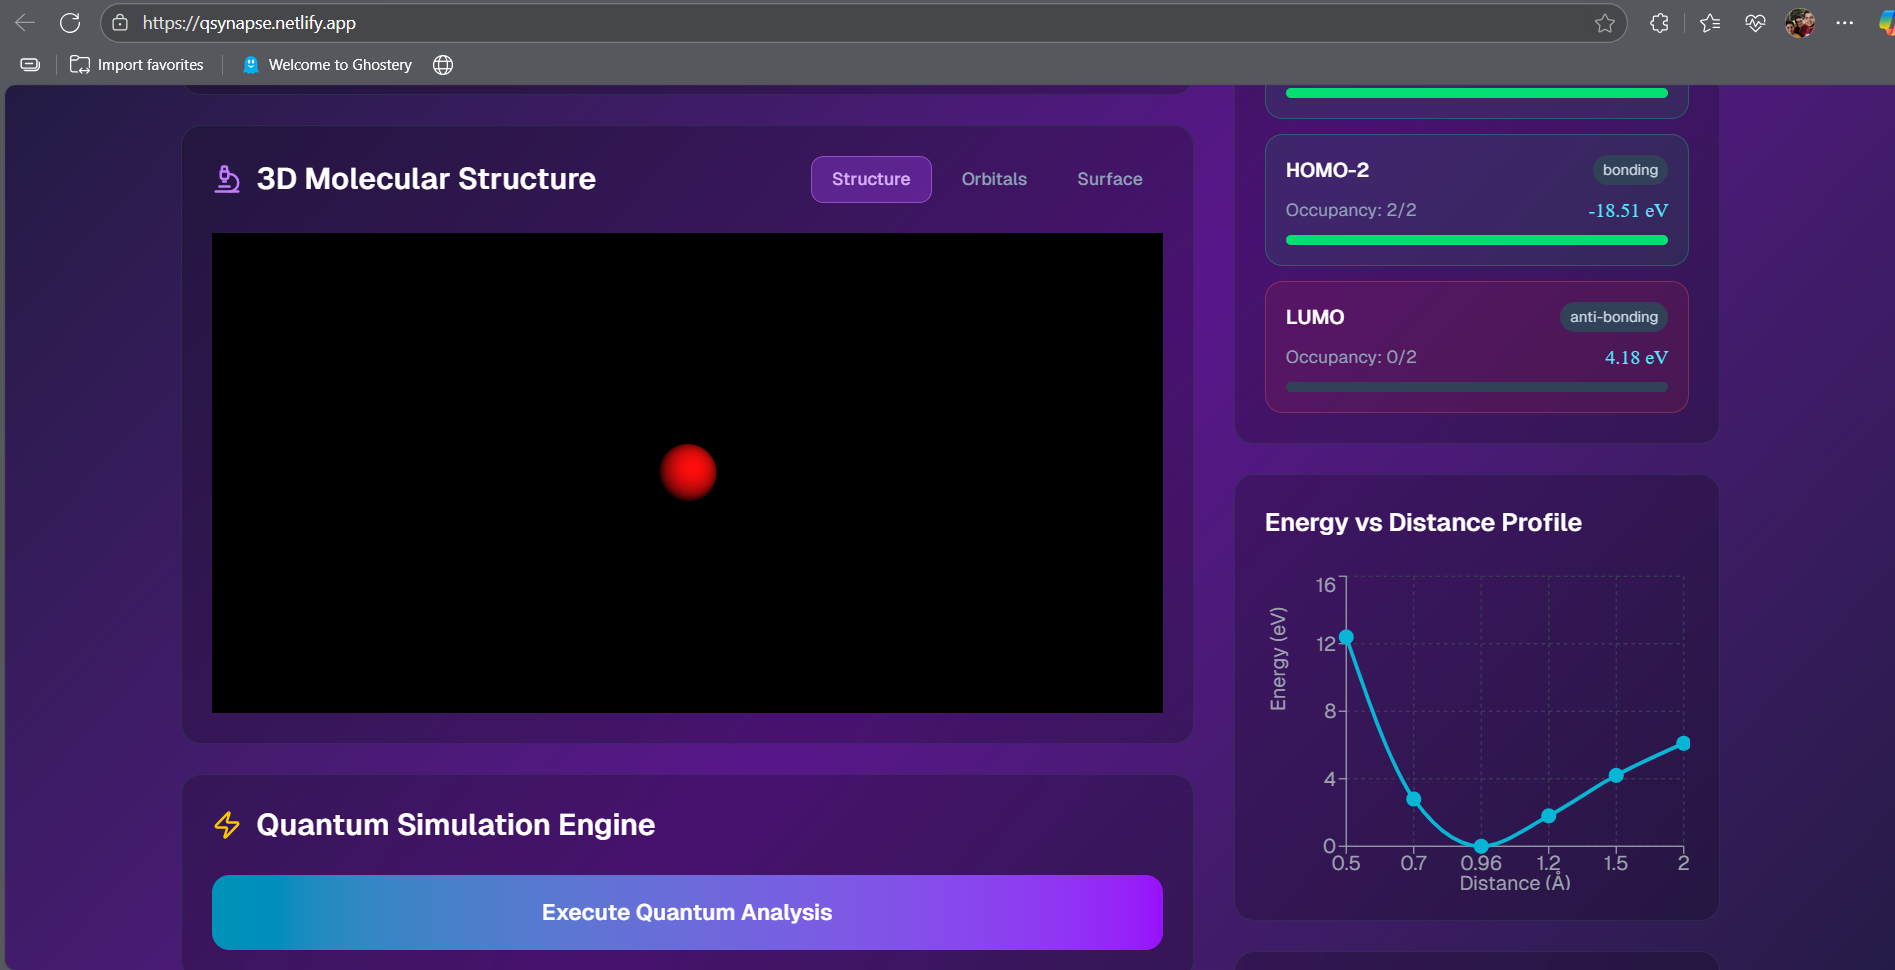The image size is (1895, 970).
Task: Click the Energy (eV) axis label
Action: 1278,659
